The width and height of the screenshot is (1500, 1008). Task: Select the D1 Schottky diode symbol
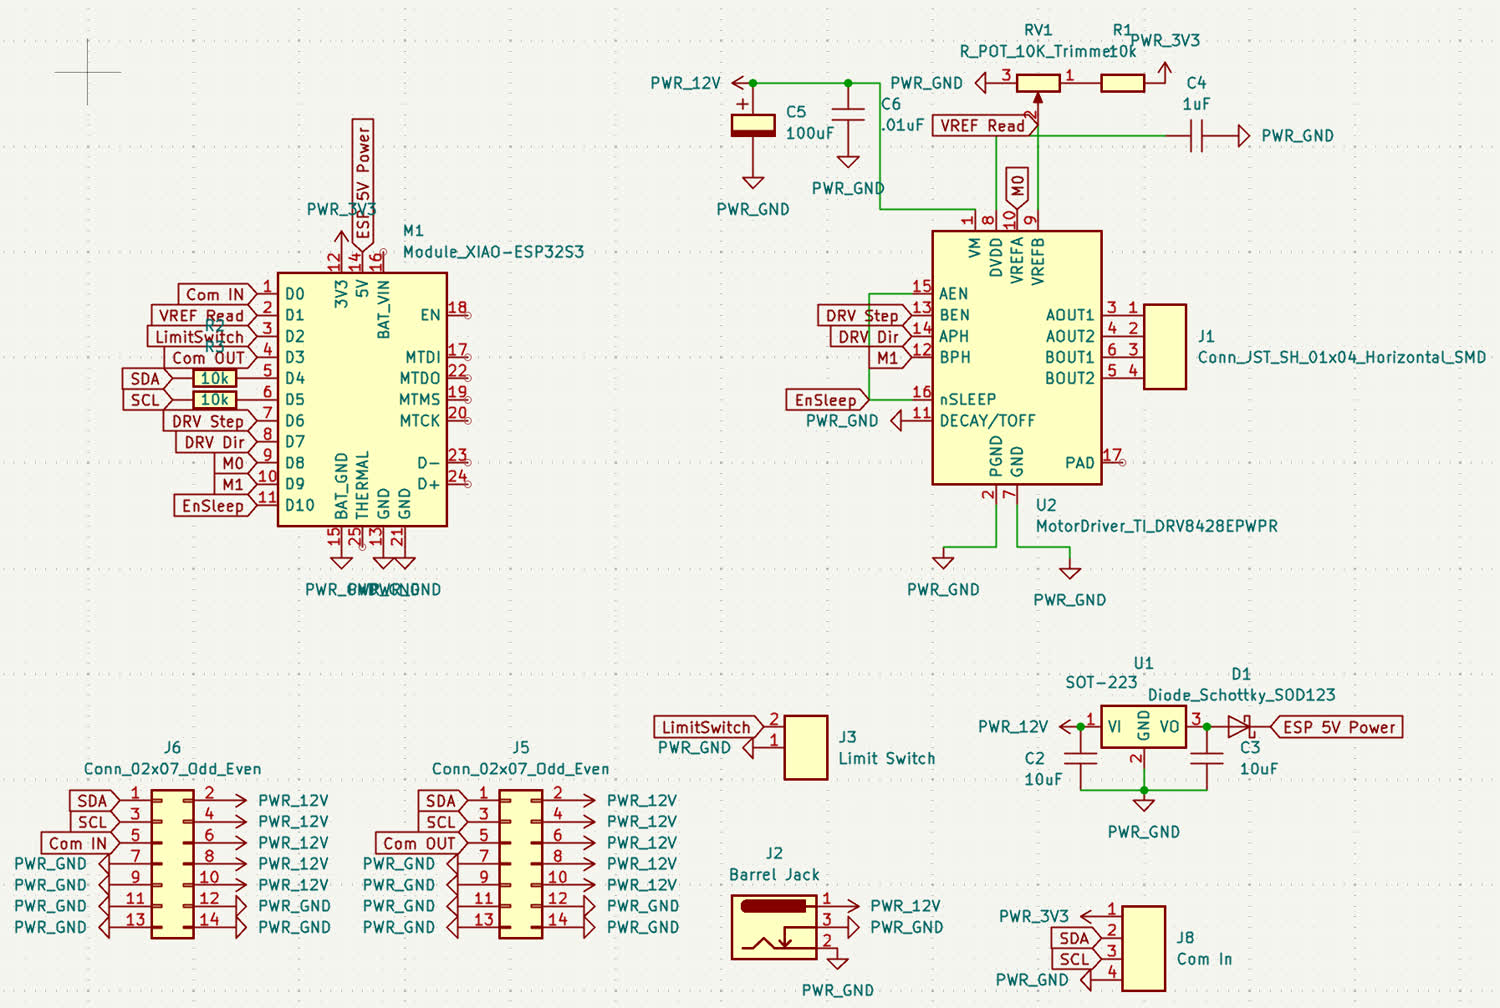1240,727
